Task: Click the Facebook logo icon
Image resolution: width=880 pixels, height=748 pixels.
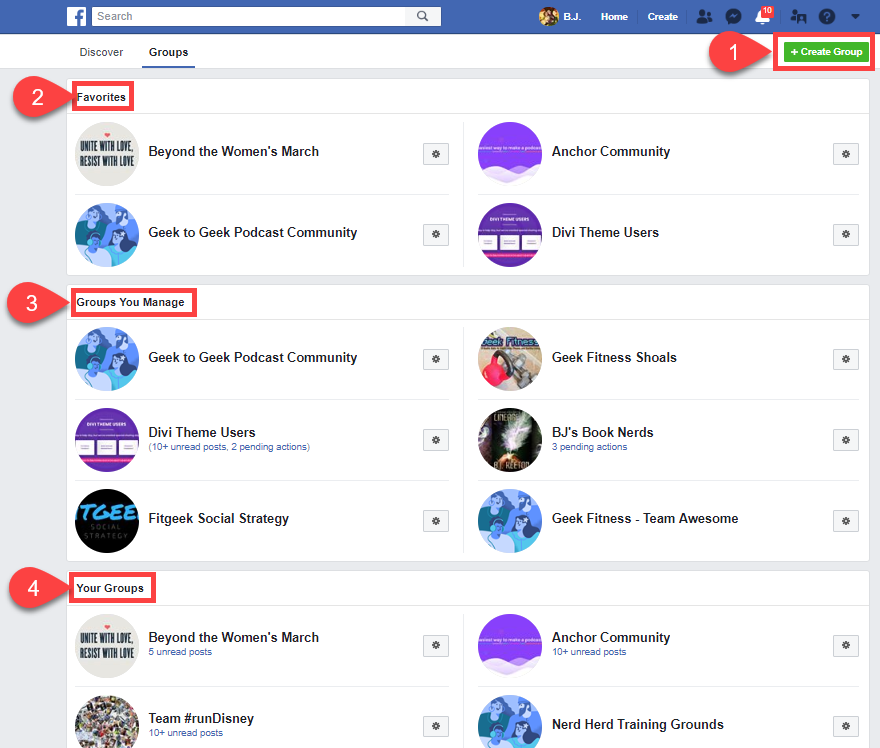Action: pyautogui.click(x=77, y=16)
